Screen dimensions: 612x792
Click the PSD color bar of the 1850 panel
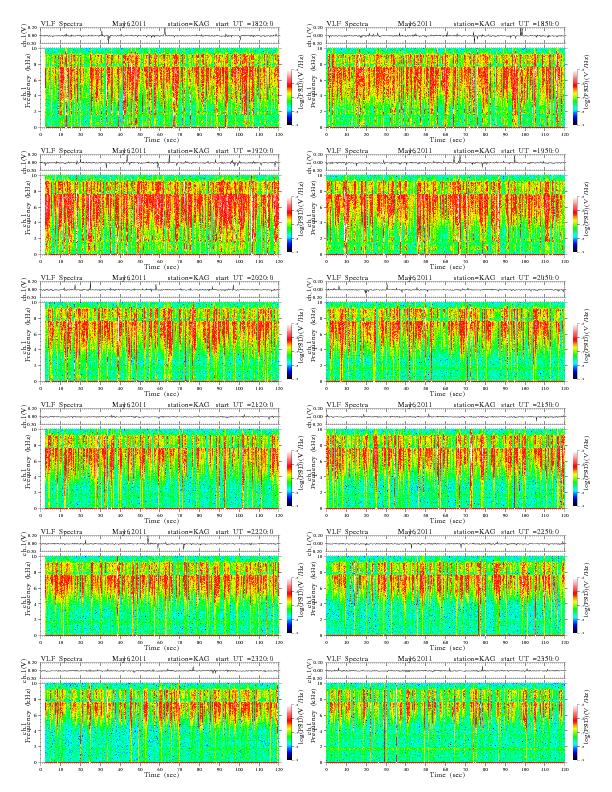575,96
